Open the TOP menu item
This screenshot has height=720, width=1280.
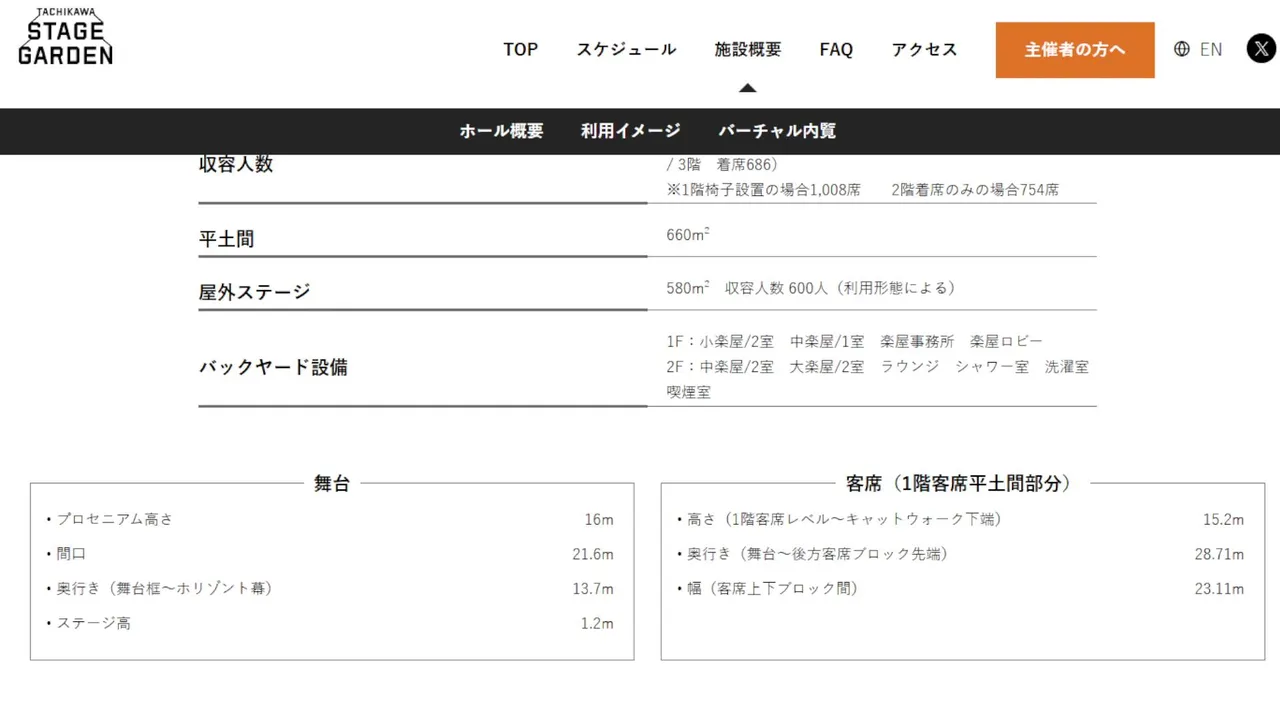click(520, 49)
